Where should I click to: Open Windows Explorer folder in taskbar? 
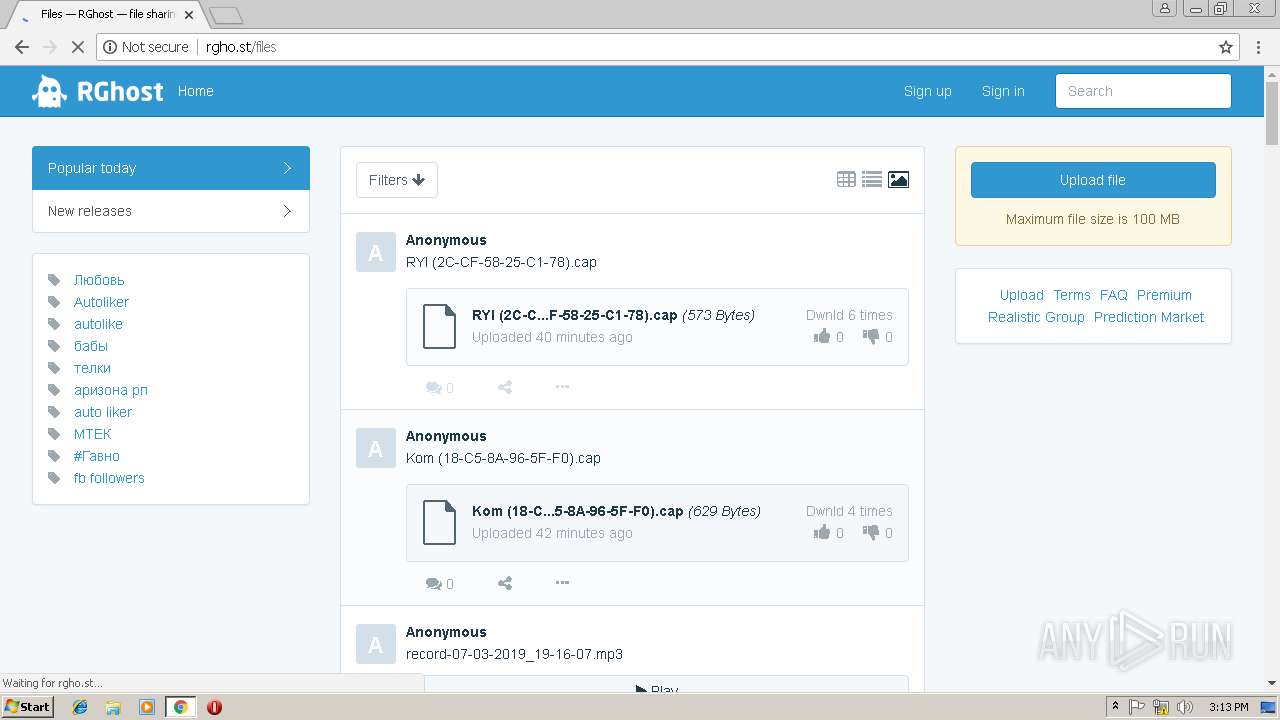click(113, 707)
